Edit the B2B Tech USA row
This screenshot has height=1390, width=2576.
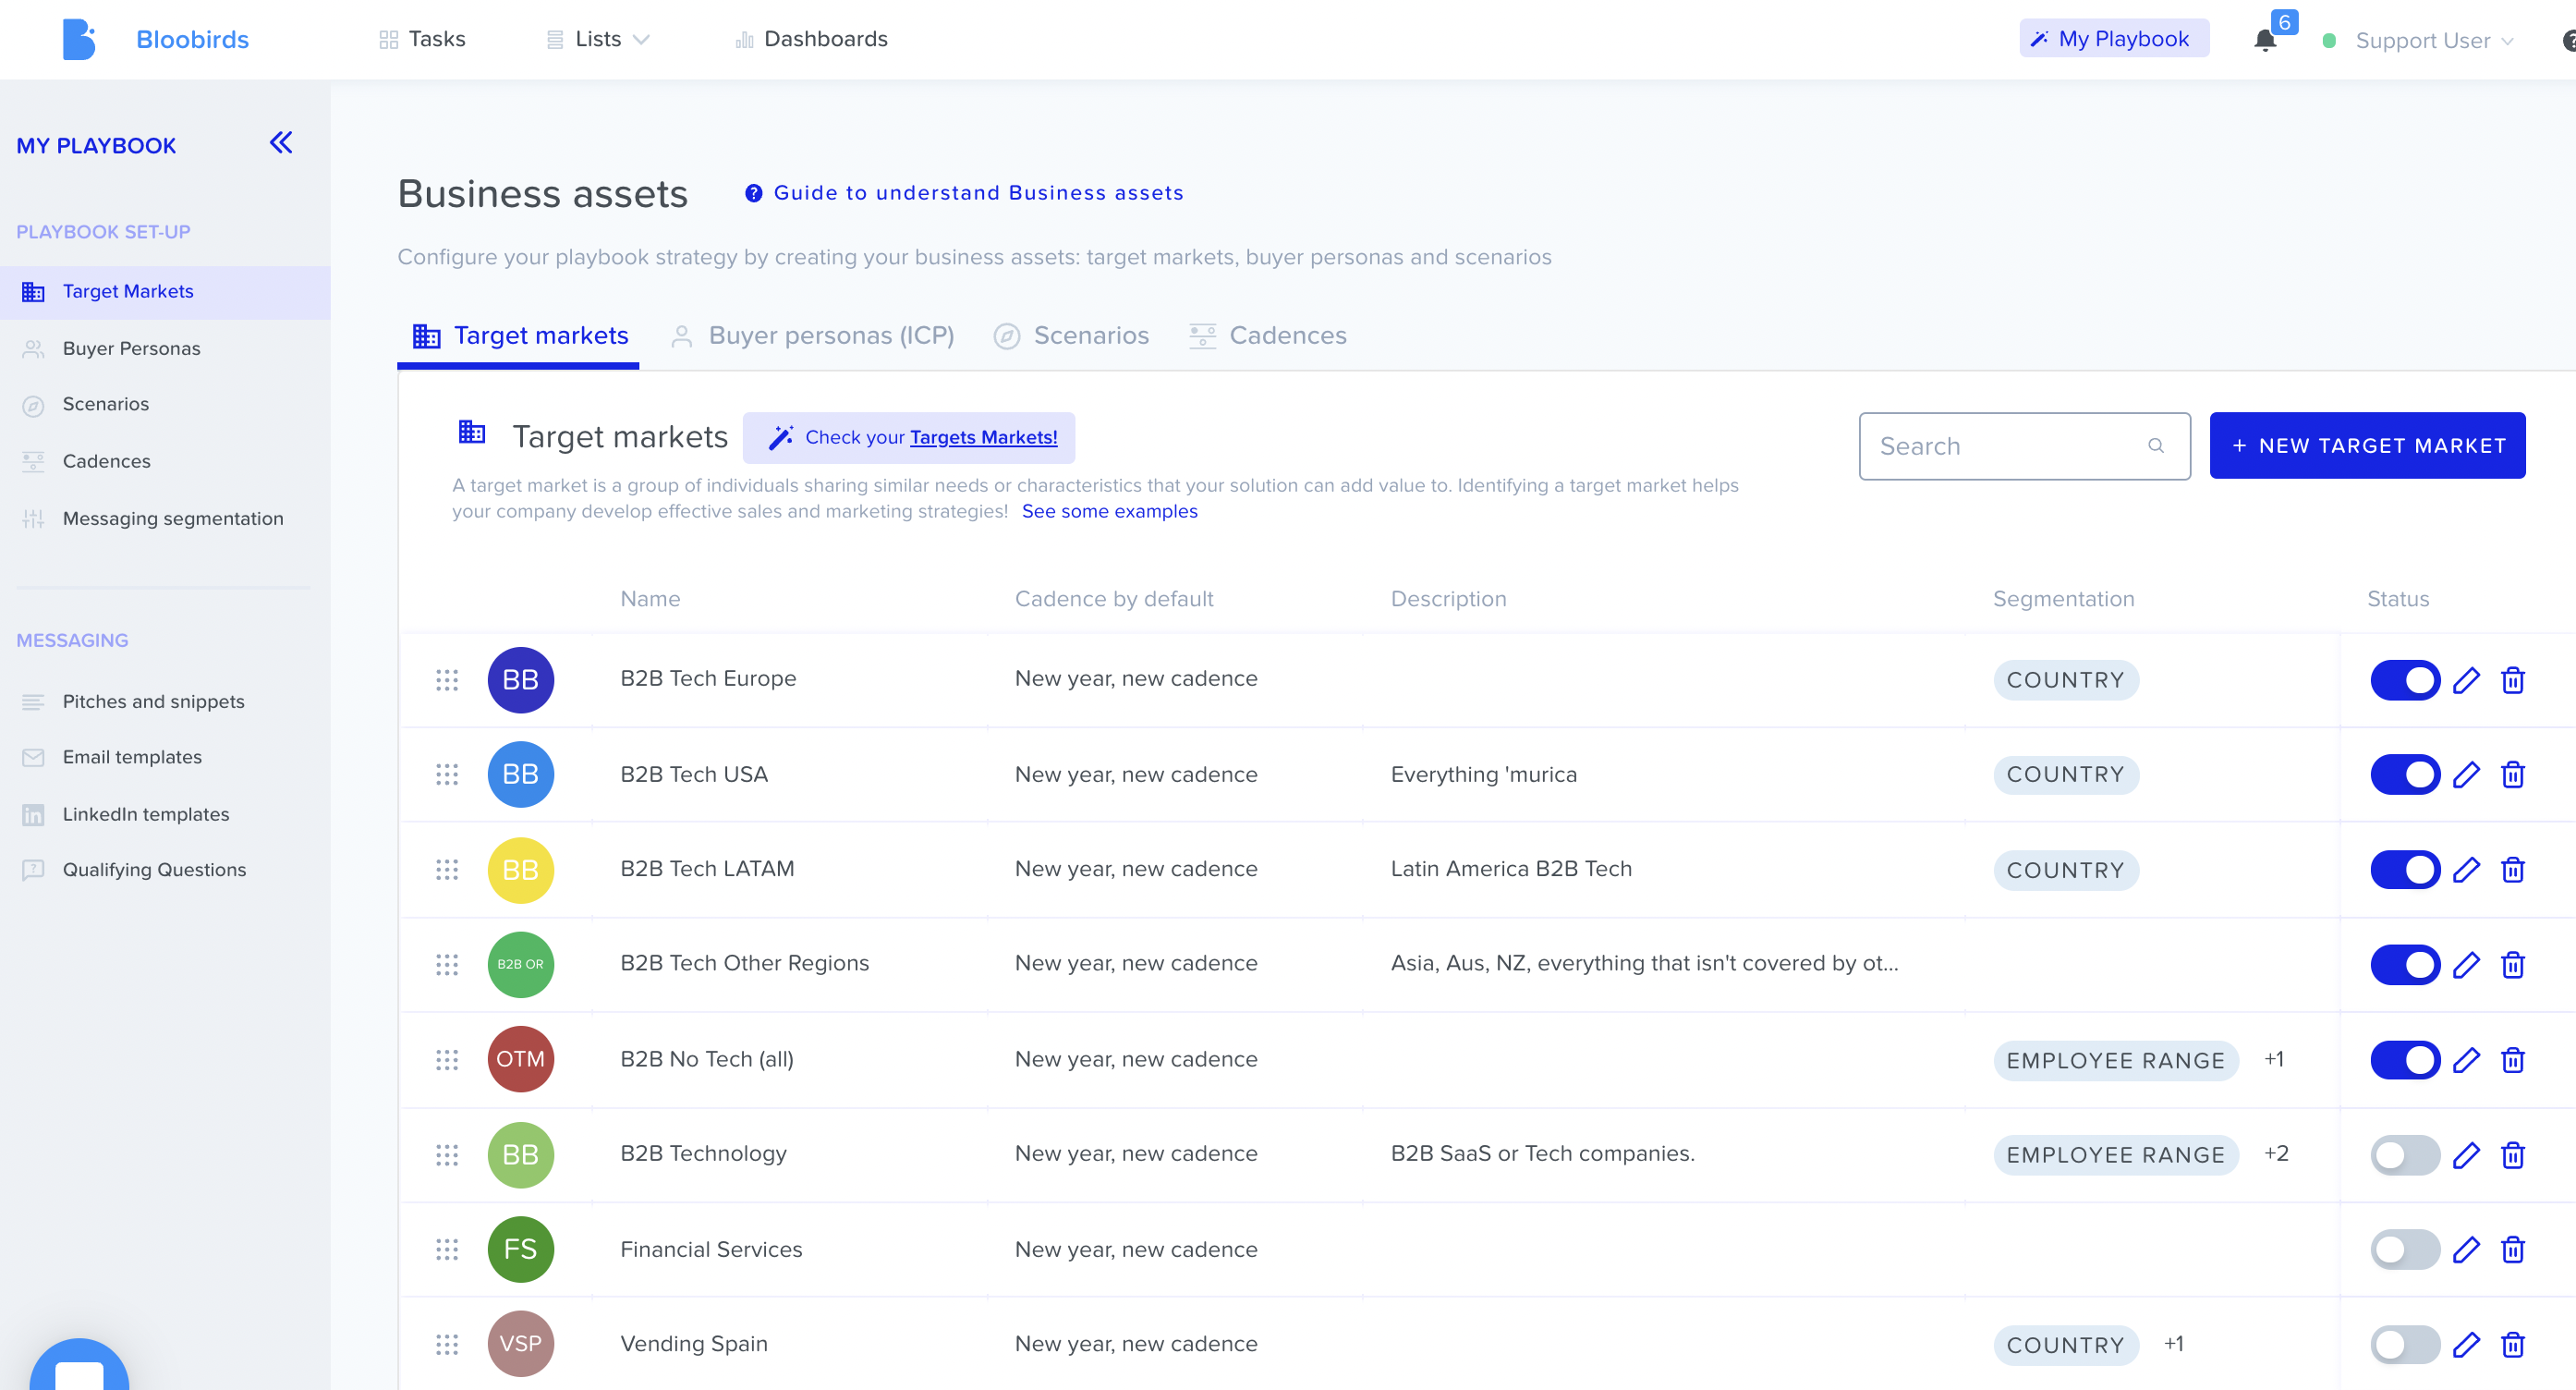click(x=2466, y=775)
